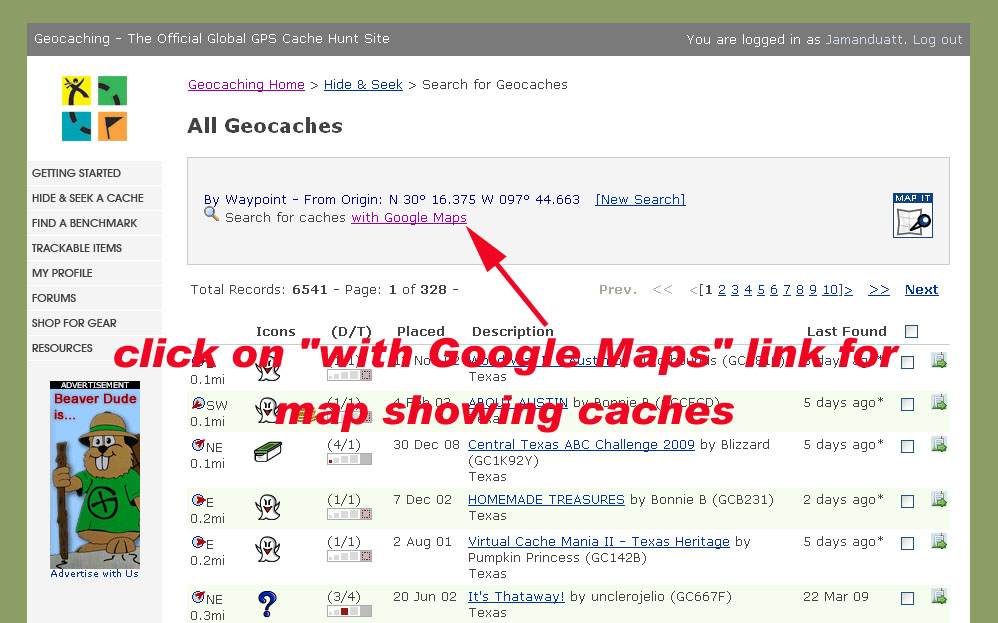Click difficulty/terrain rating bar for HOMEMADE TREASURES
998x623 pixels.
pos(349,514)
